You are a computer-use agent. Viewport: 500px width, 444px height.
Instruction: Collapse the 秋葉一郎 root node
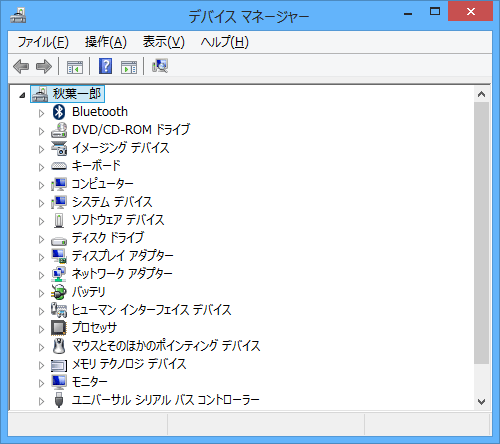[x=22, y=95]
